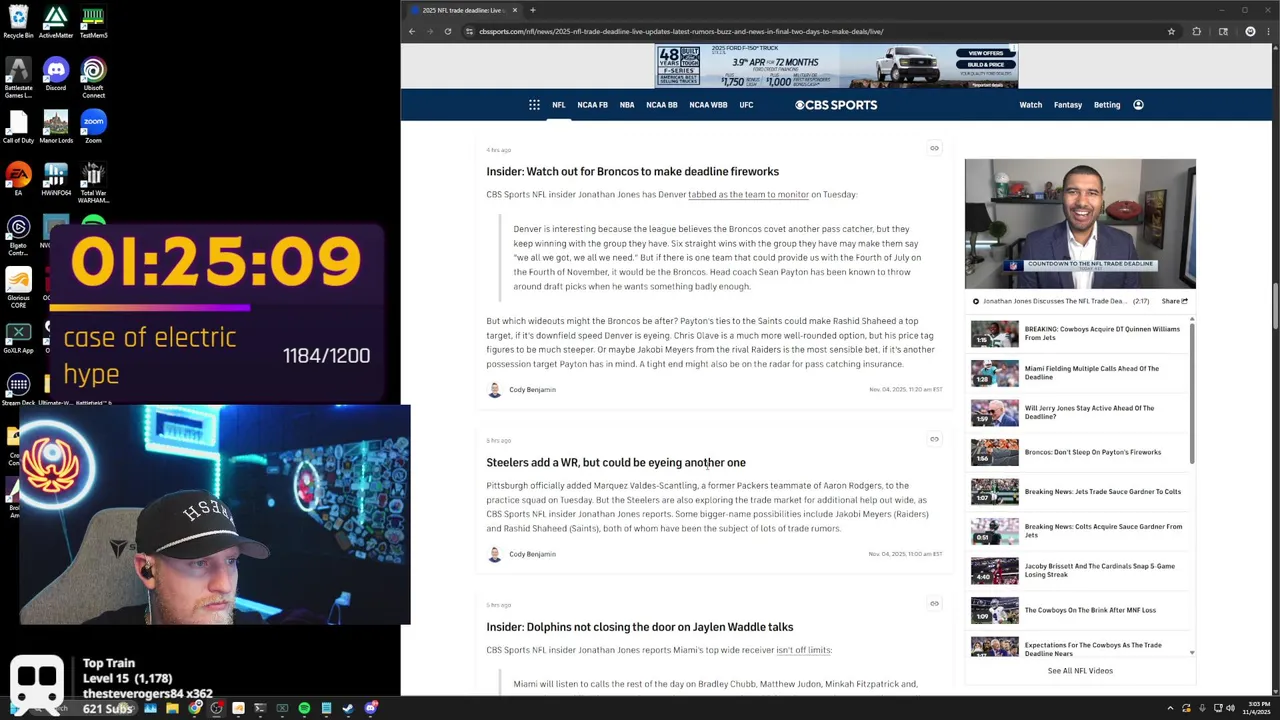Open Steam from the taskbar
This screenshot has width=1280, height=720.
[348, 708]
